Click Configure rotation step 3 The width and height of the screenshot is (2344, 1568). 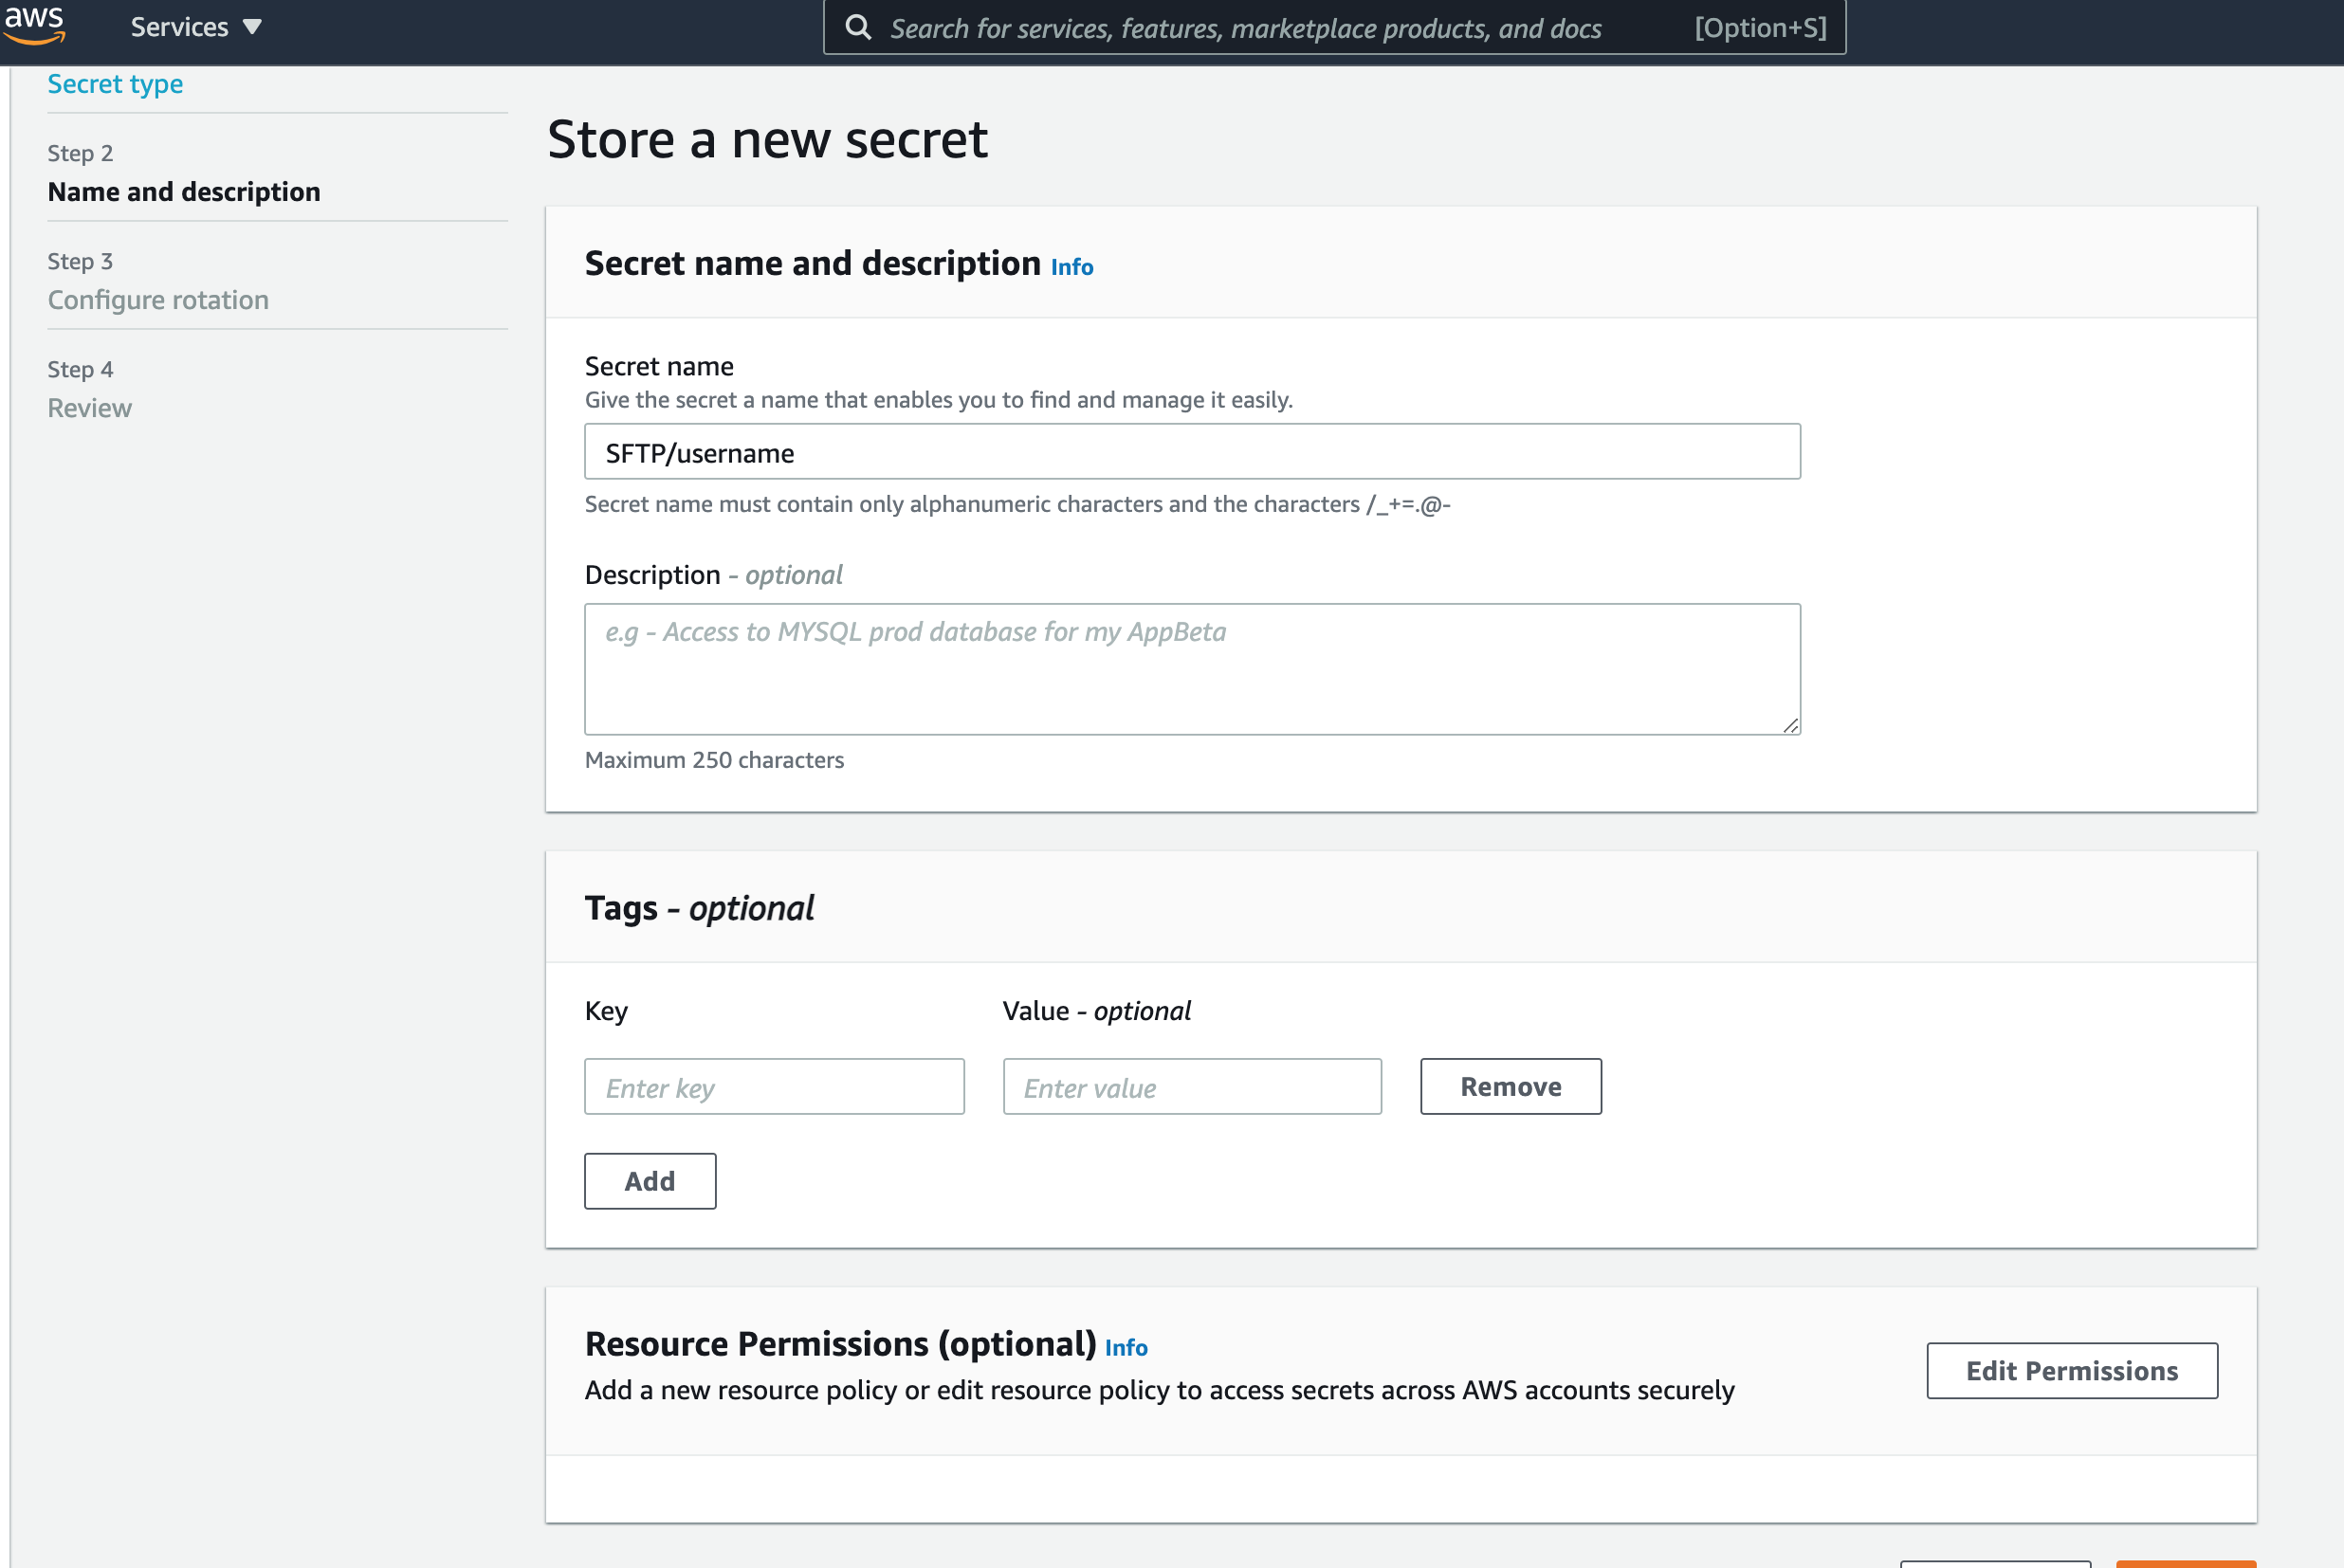(x=159, y=298)
